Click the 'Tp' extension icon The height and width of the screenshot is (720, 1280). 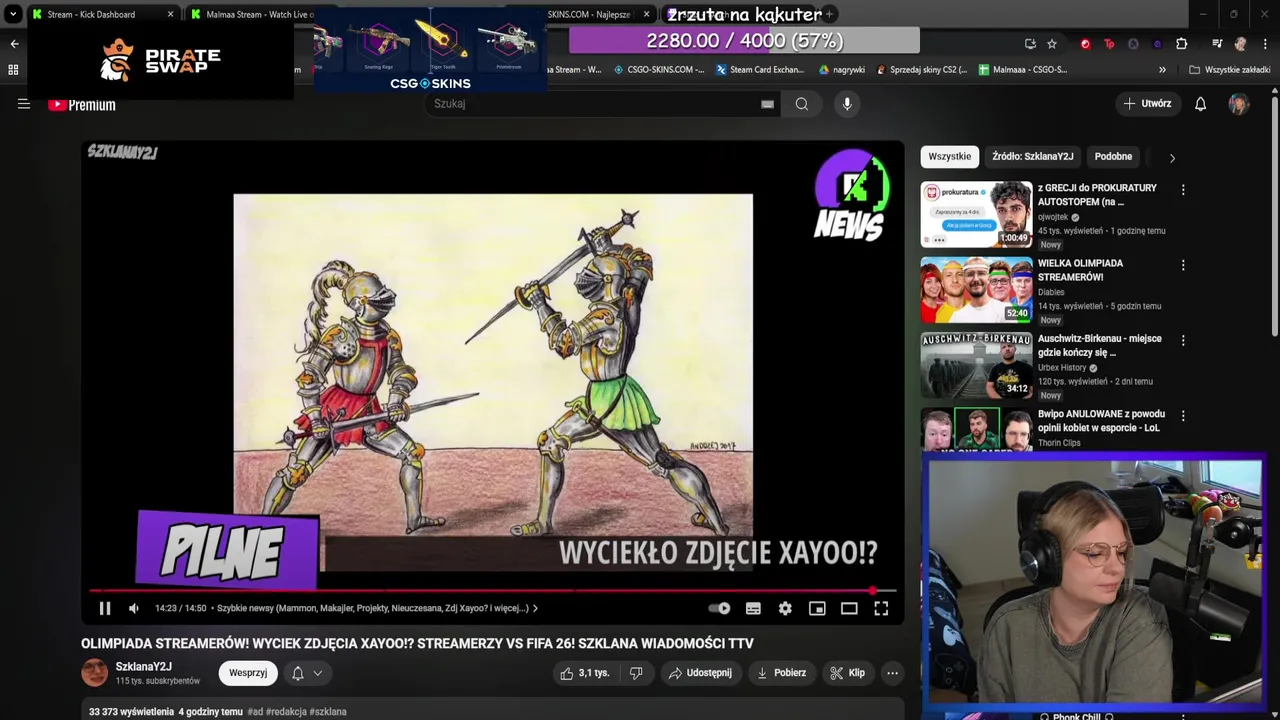click(x=1109, y=44)
